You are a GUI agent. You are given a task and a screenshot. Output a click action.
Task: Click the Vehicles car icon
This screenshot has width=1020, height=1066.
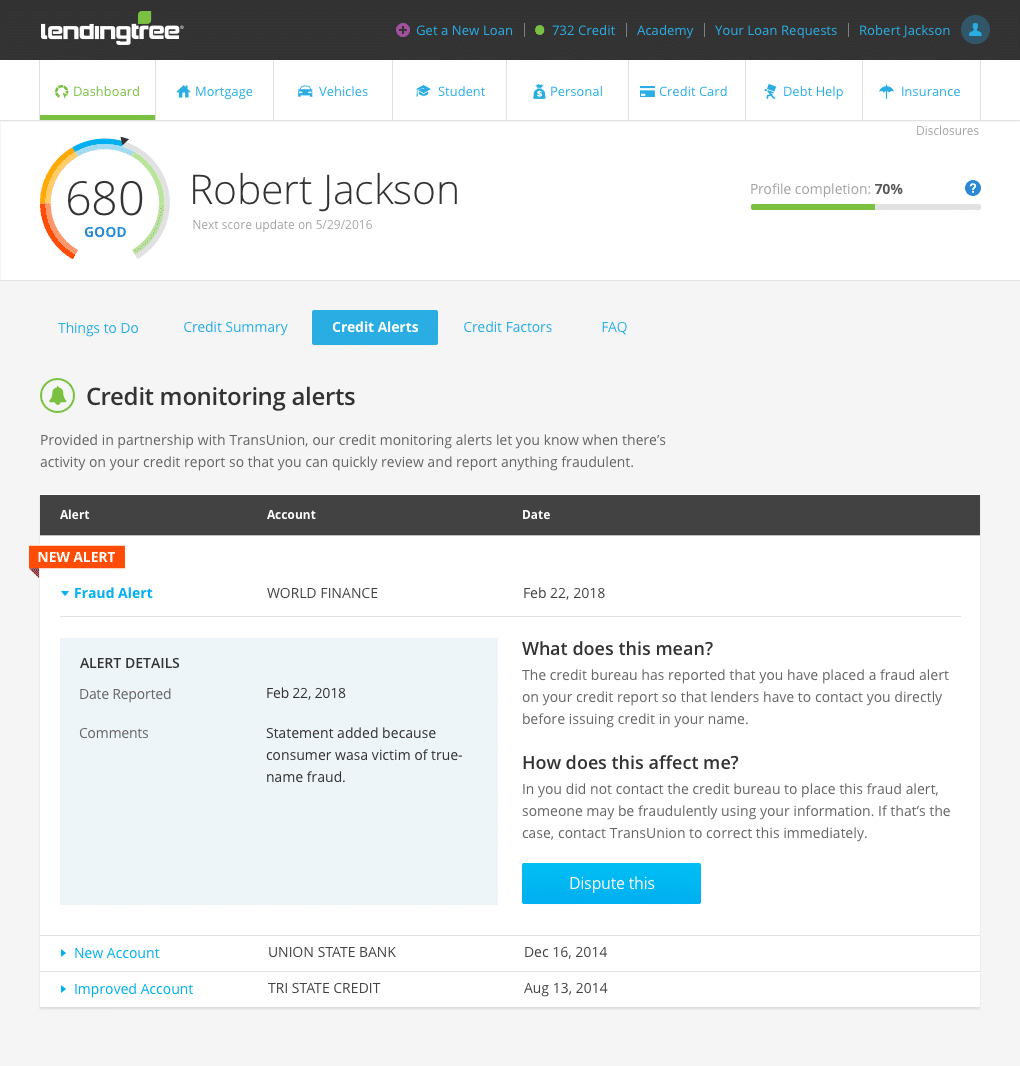pos(305,91)
